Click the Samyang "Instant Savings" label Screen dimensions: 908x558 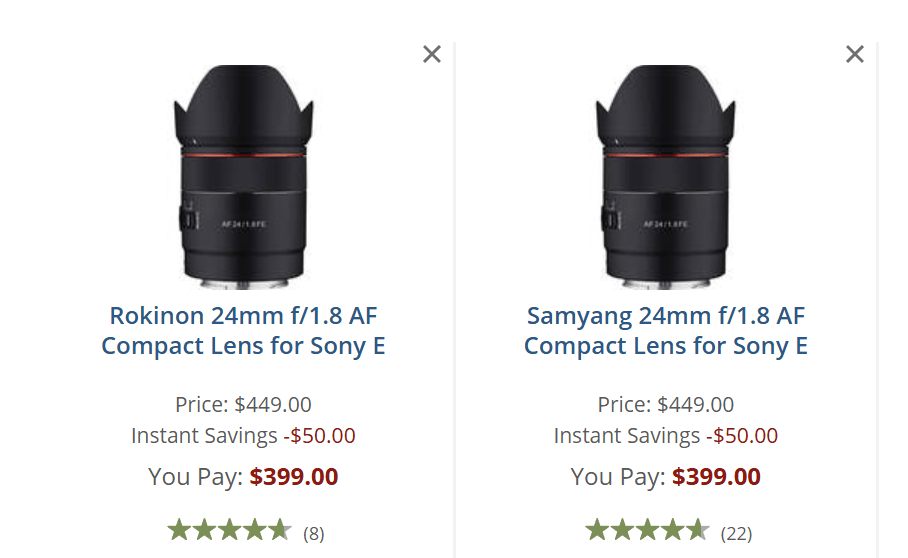coord(627,436)
